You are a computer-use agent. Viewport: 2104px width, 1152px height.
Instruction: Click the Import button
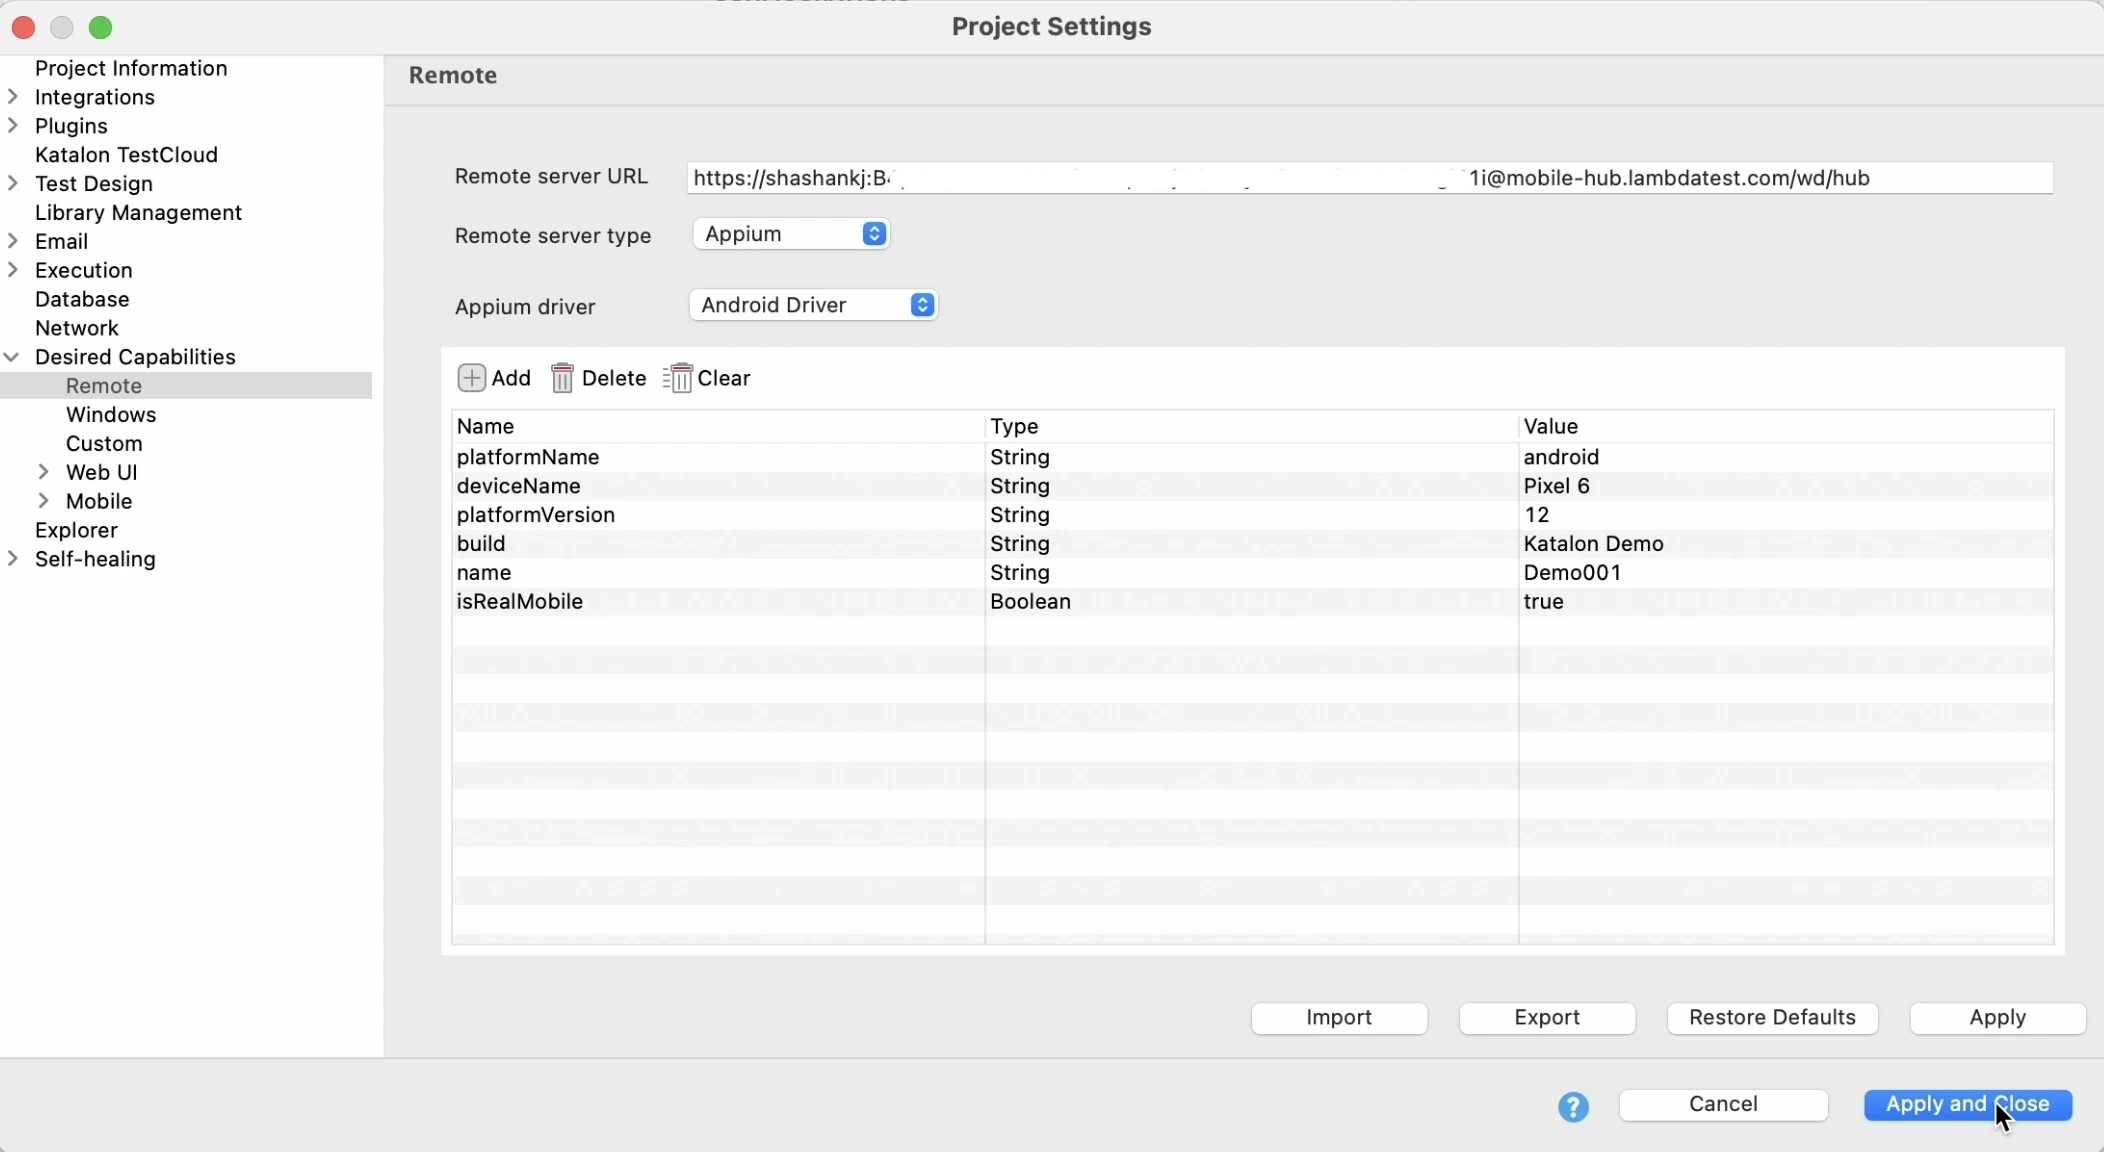(x=1339, y=1018)
